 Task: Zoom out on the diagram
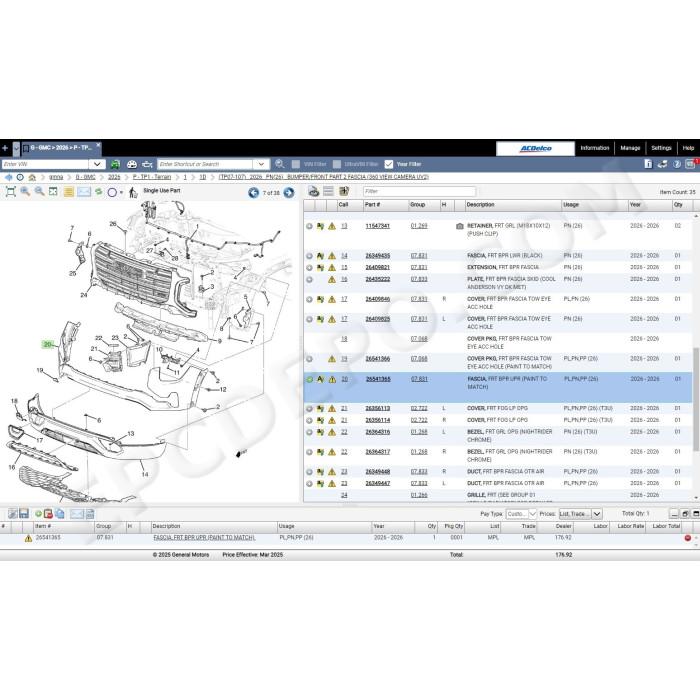click(40, 192)
